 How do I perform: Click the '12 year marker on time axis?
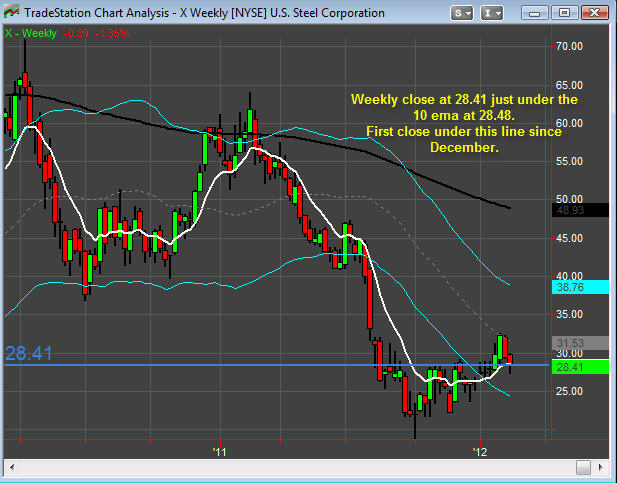pyautogui.click(x=480, y=452)
